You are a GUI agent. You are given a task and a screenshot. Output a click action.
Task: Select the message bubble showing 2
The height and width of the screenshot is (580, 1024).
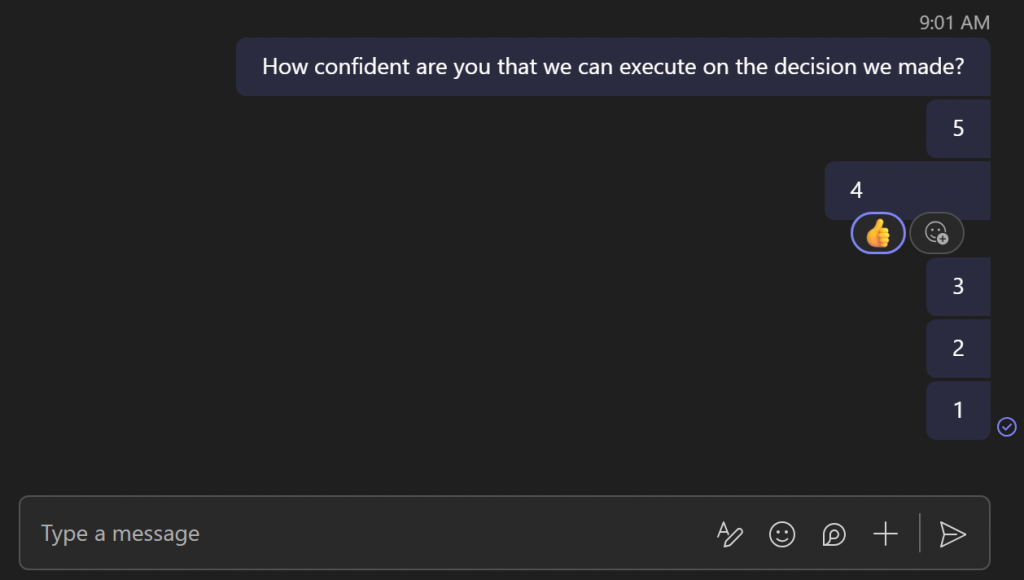tap(958, 348)
